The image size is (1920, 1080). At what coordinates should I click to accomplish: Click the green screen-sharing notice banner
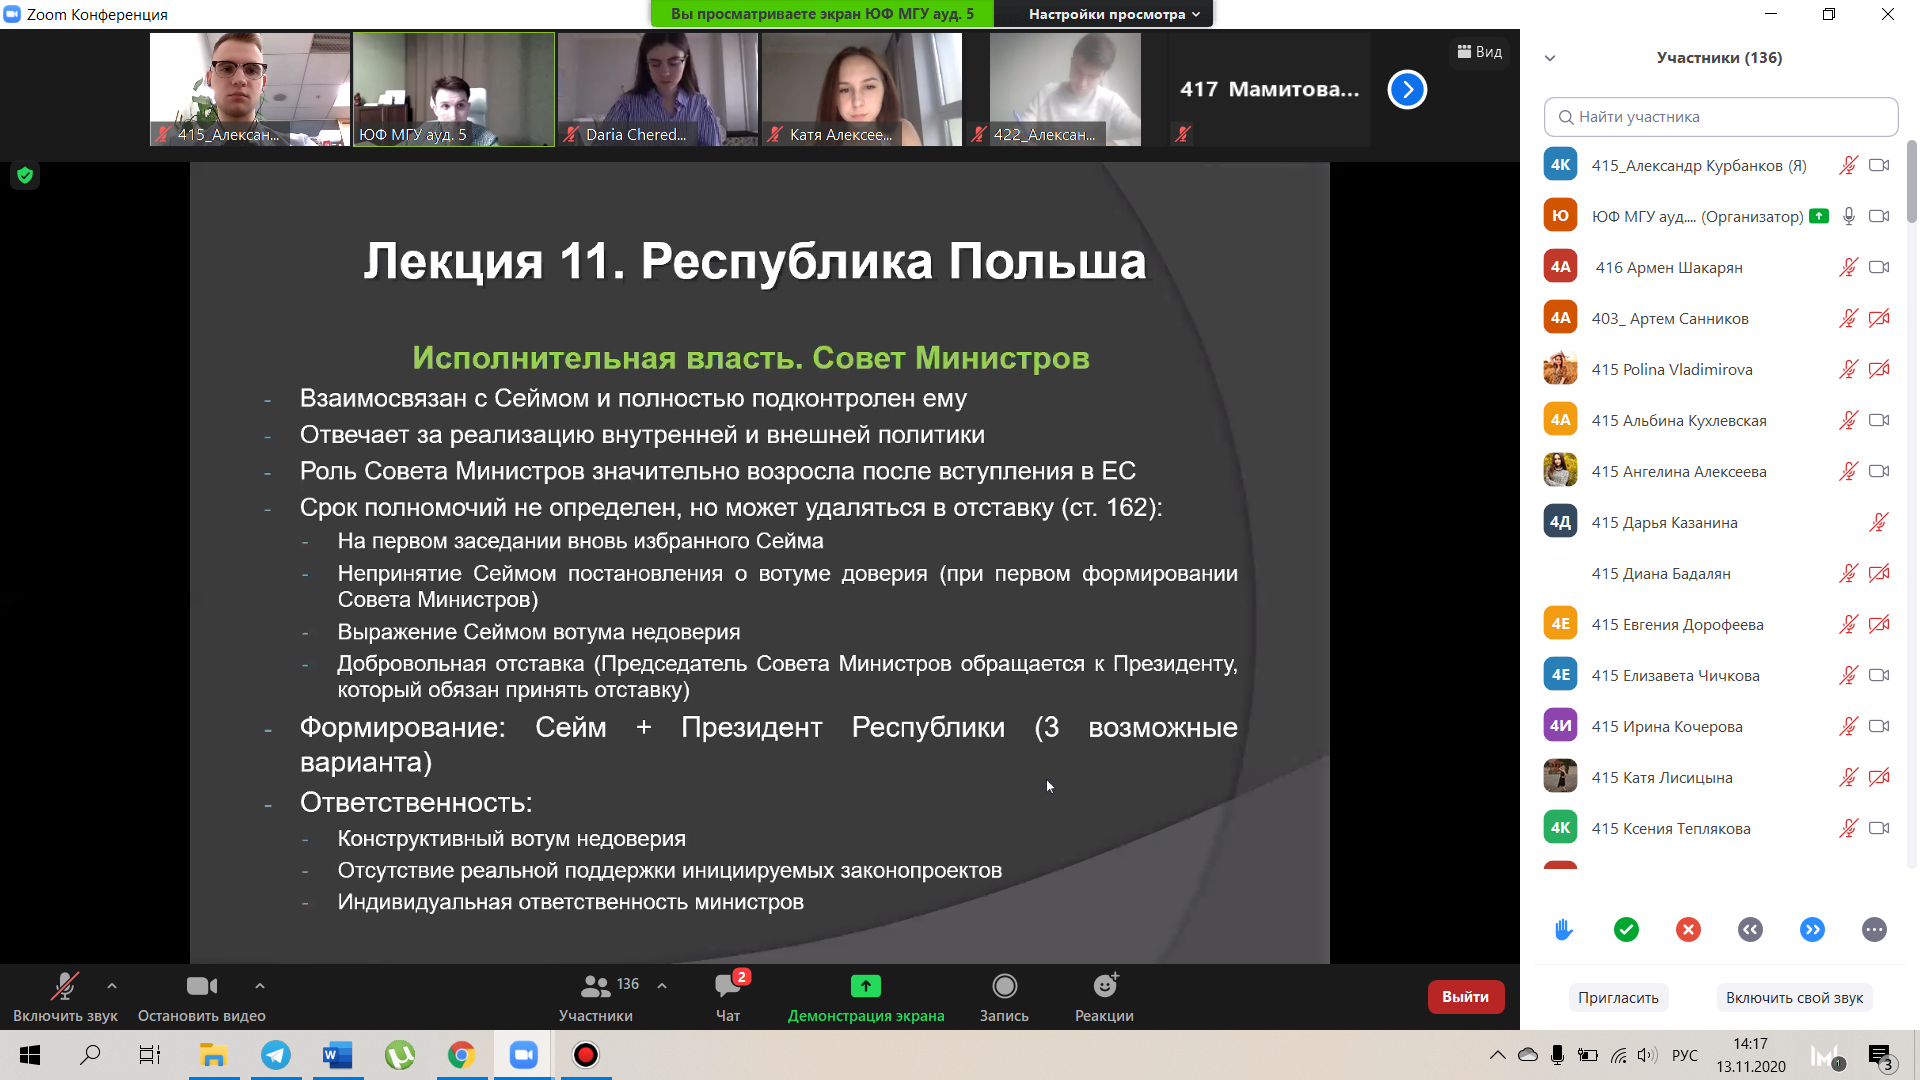822,14
